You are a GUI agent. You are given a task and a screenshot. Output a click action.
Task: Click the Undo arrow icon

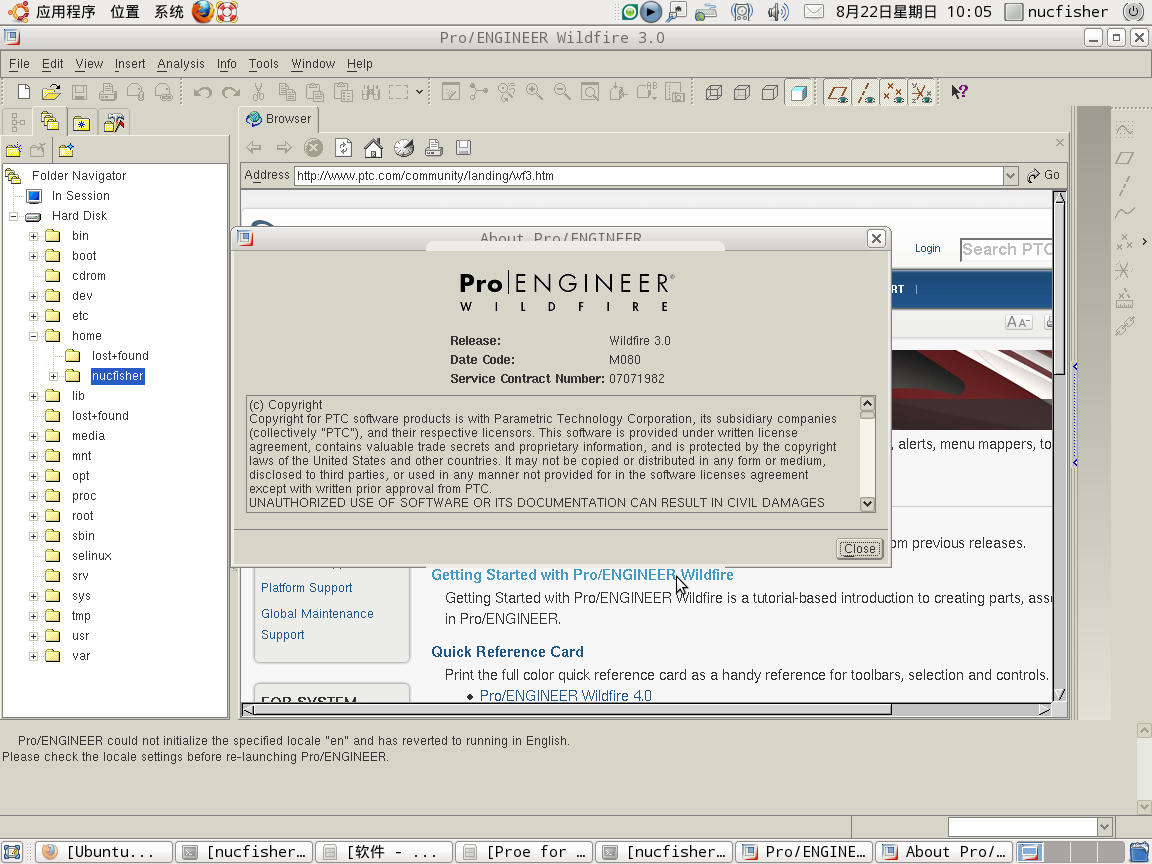(203, 92)
